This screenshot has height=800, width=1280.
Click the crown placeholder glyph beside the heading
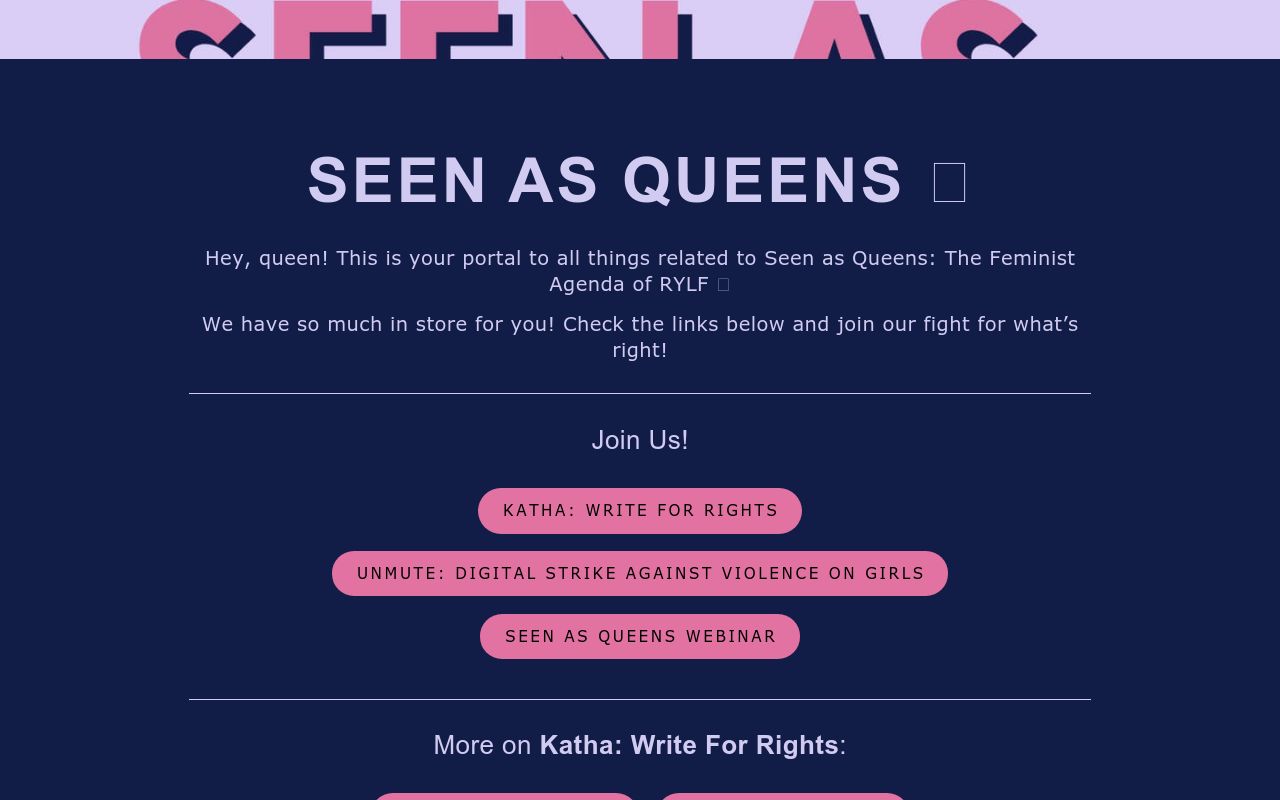point(948,182)
